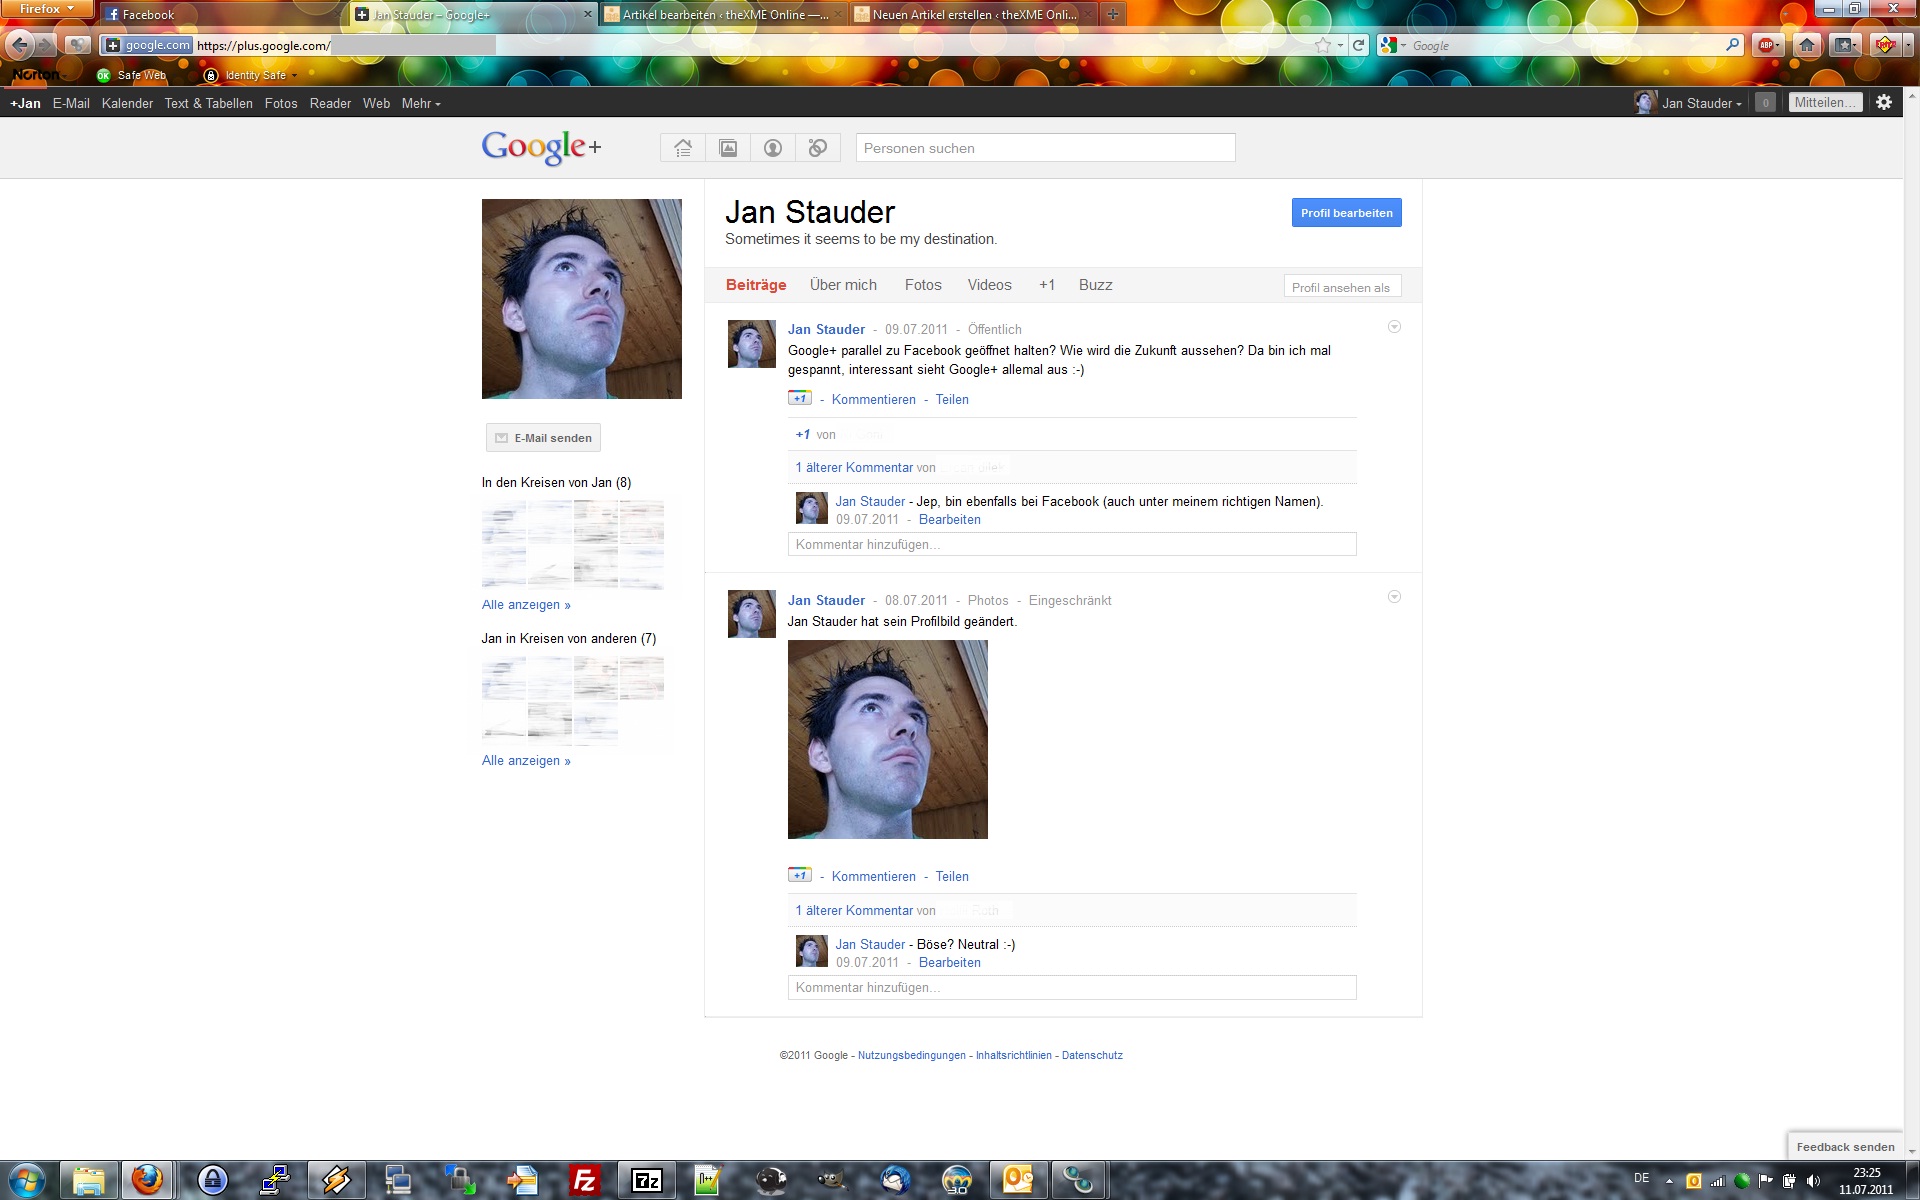
Task: Open Jan Stauder account dropdown
Action: [x=1700, y=103]
